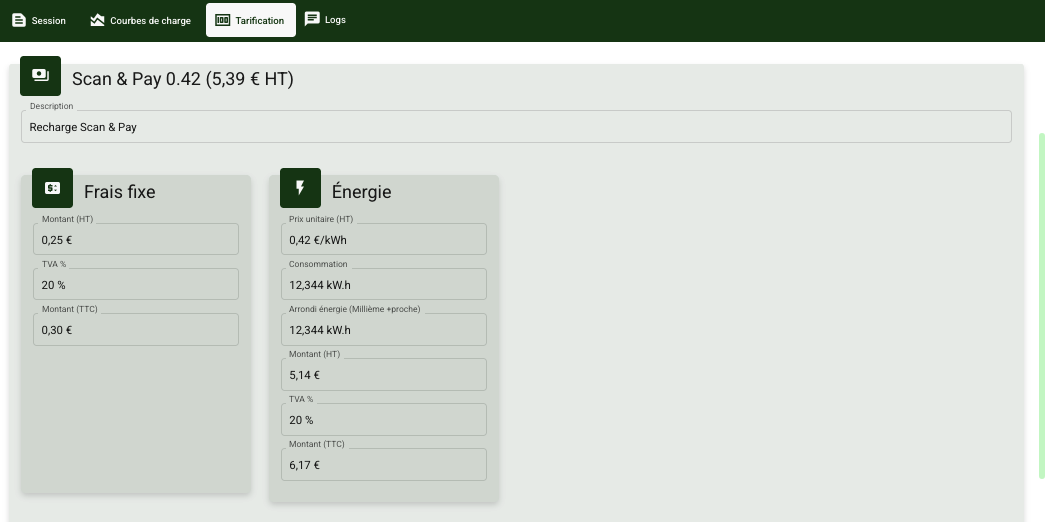The width and height of the screenshot is (1045, 526).
Task: Click the Prix unitaire (HT) field
Action: pyautogui.click(x=383, y=240)
